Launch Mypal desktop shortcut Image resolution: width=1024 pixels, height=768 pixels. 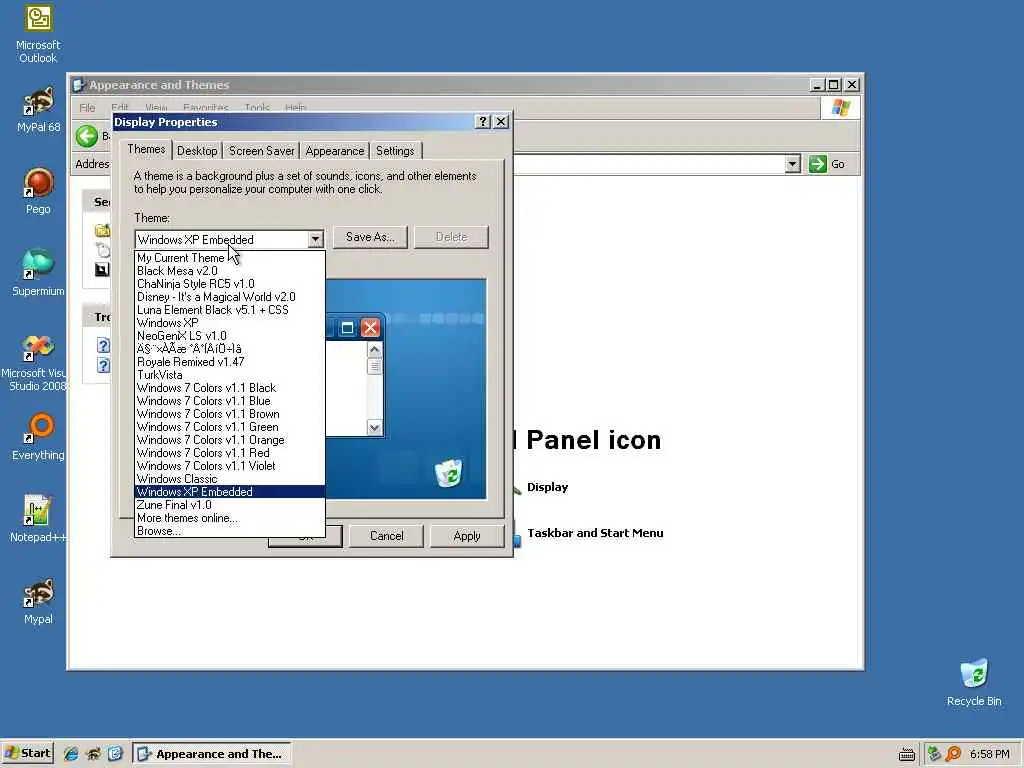[x=38, y=601]
